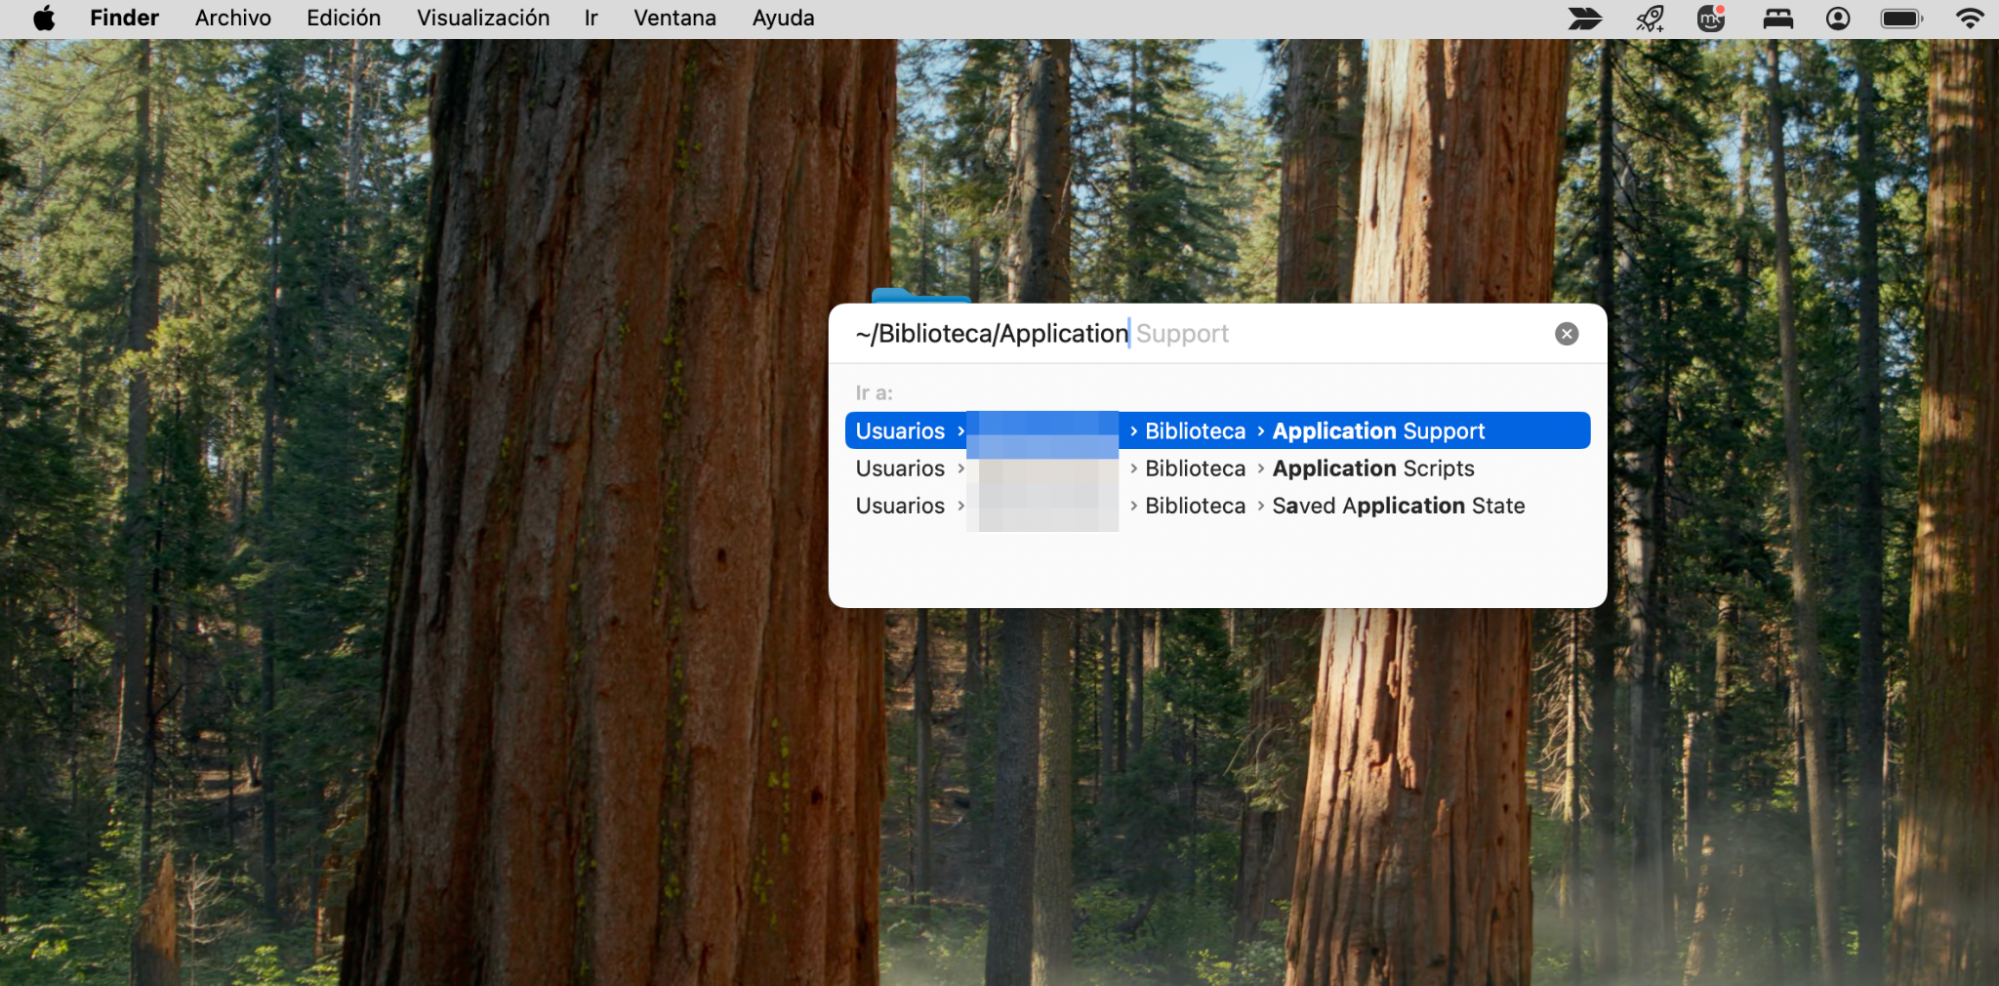Viewport: 1999px width, 986px height.
Task: Open the Wi-Fi menu bar icon
Action: click(x=1968, y=17)
